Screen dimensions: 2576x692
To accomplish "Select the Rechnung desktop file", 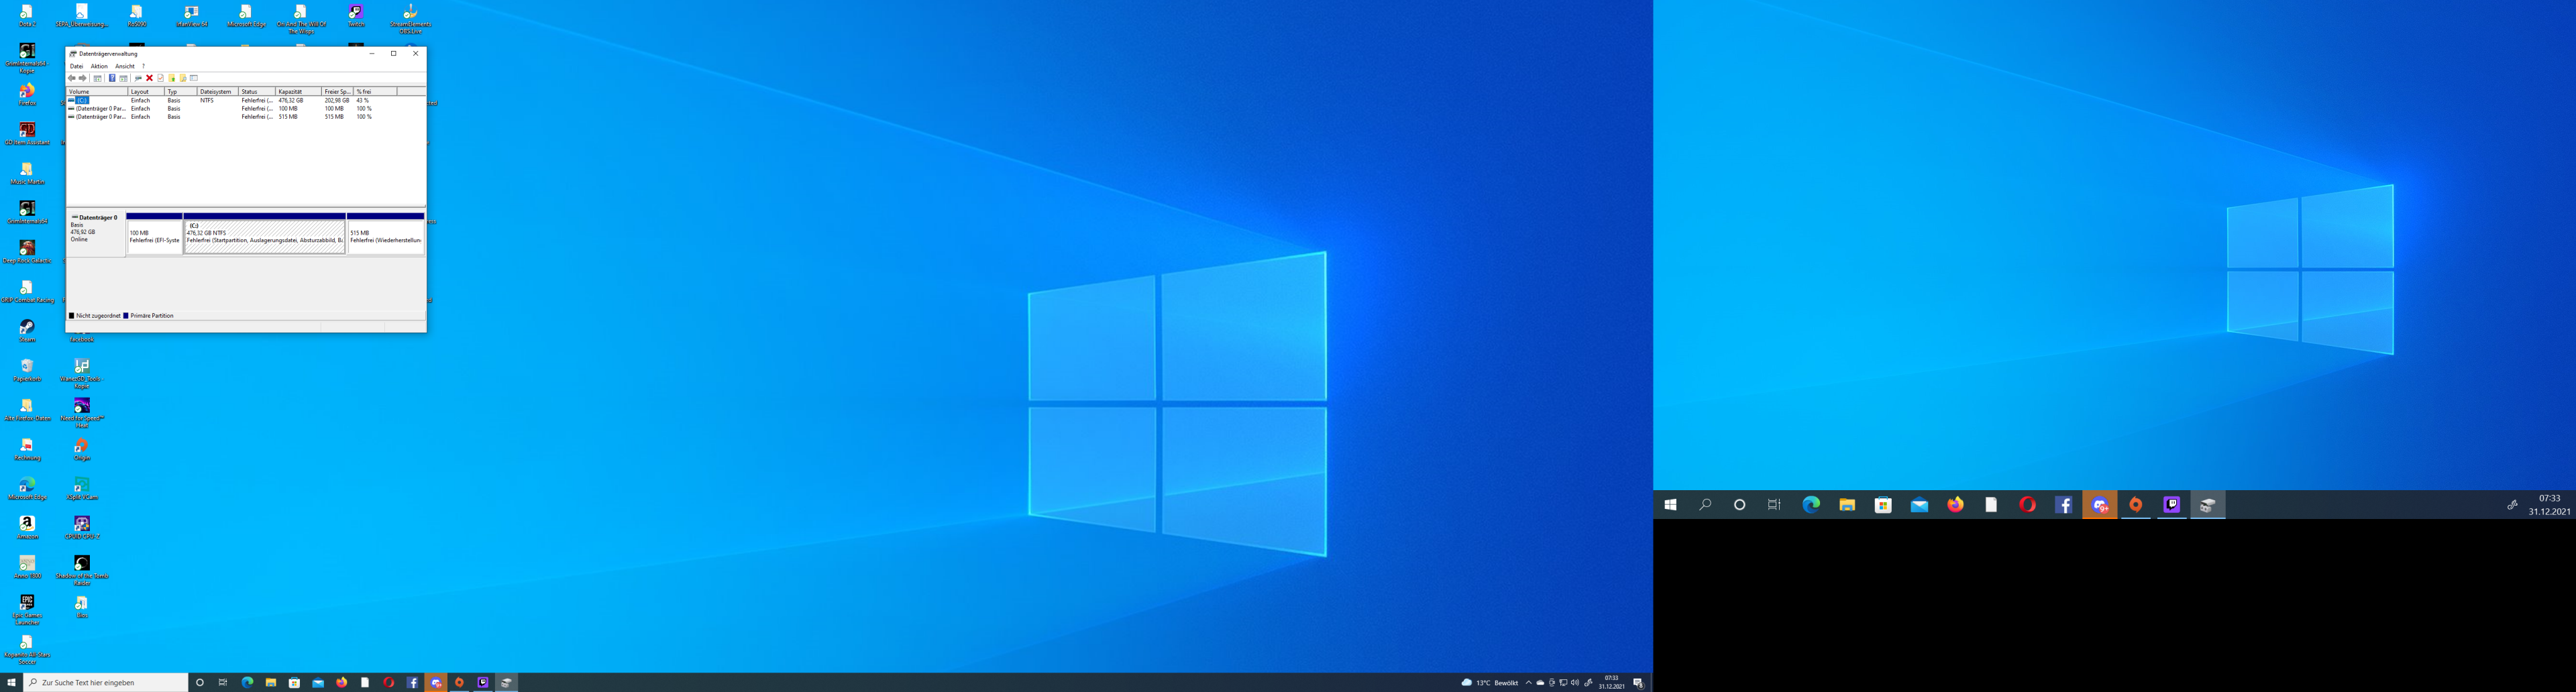I will 27,450.
